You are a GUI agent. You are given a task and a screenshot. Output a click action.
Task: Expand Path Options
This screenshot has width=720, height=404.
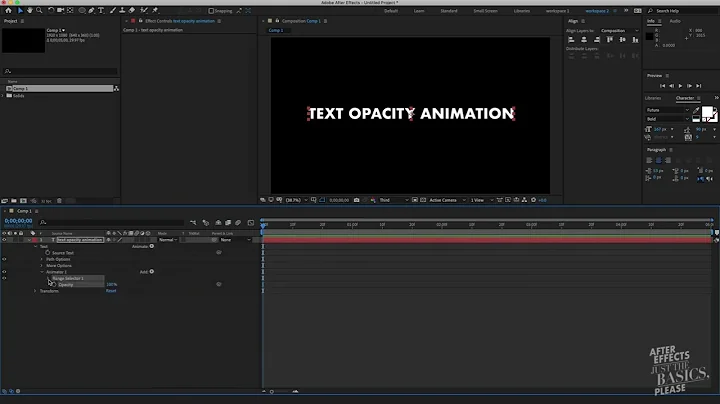point(41,259)
